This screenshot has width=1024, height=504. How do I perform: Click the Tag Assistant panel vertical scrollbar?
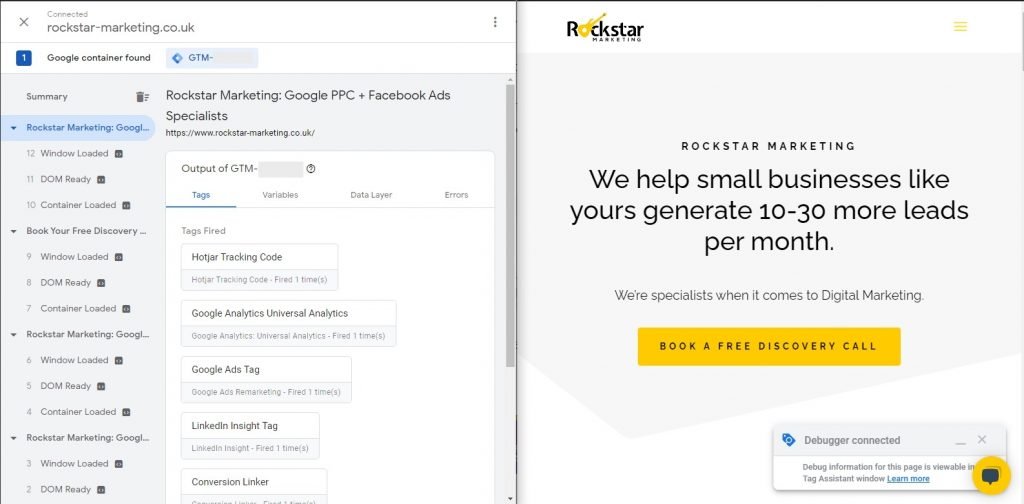pyautogui.click(x=510, y=225)
